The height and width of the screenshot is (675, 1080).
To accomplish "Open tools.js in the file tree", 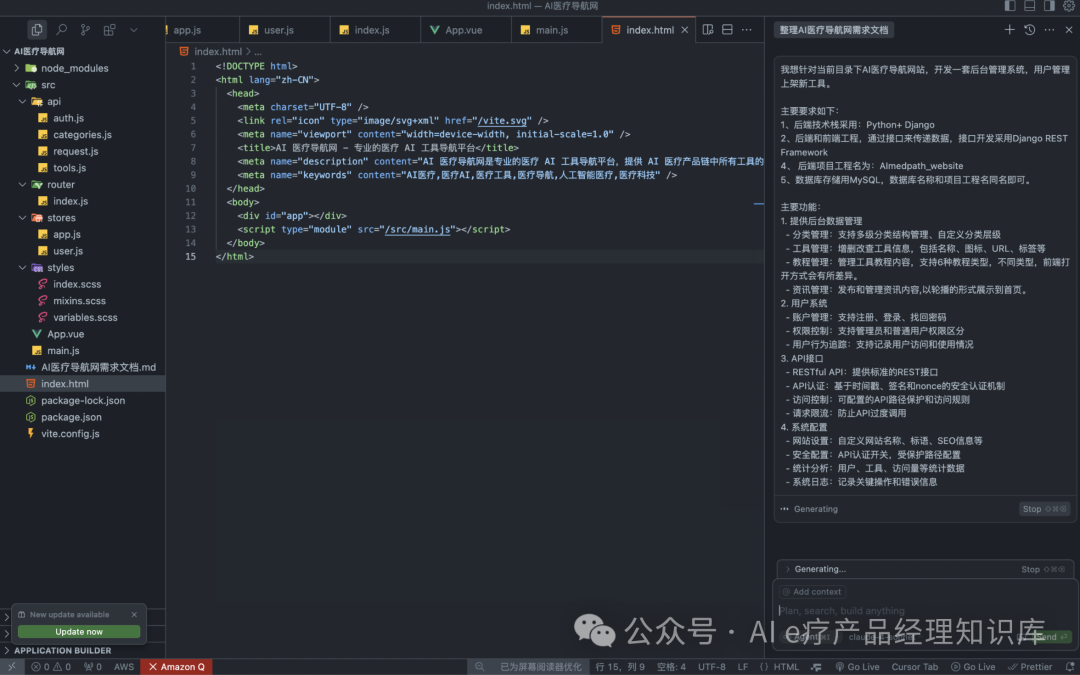I will coord(70,168).
